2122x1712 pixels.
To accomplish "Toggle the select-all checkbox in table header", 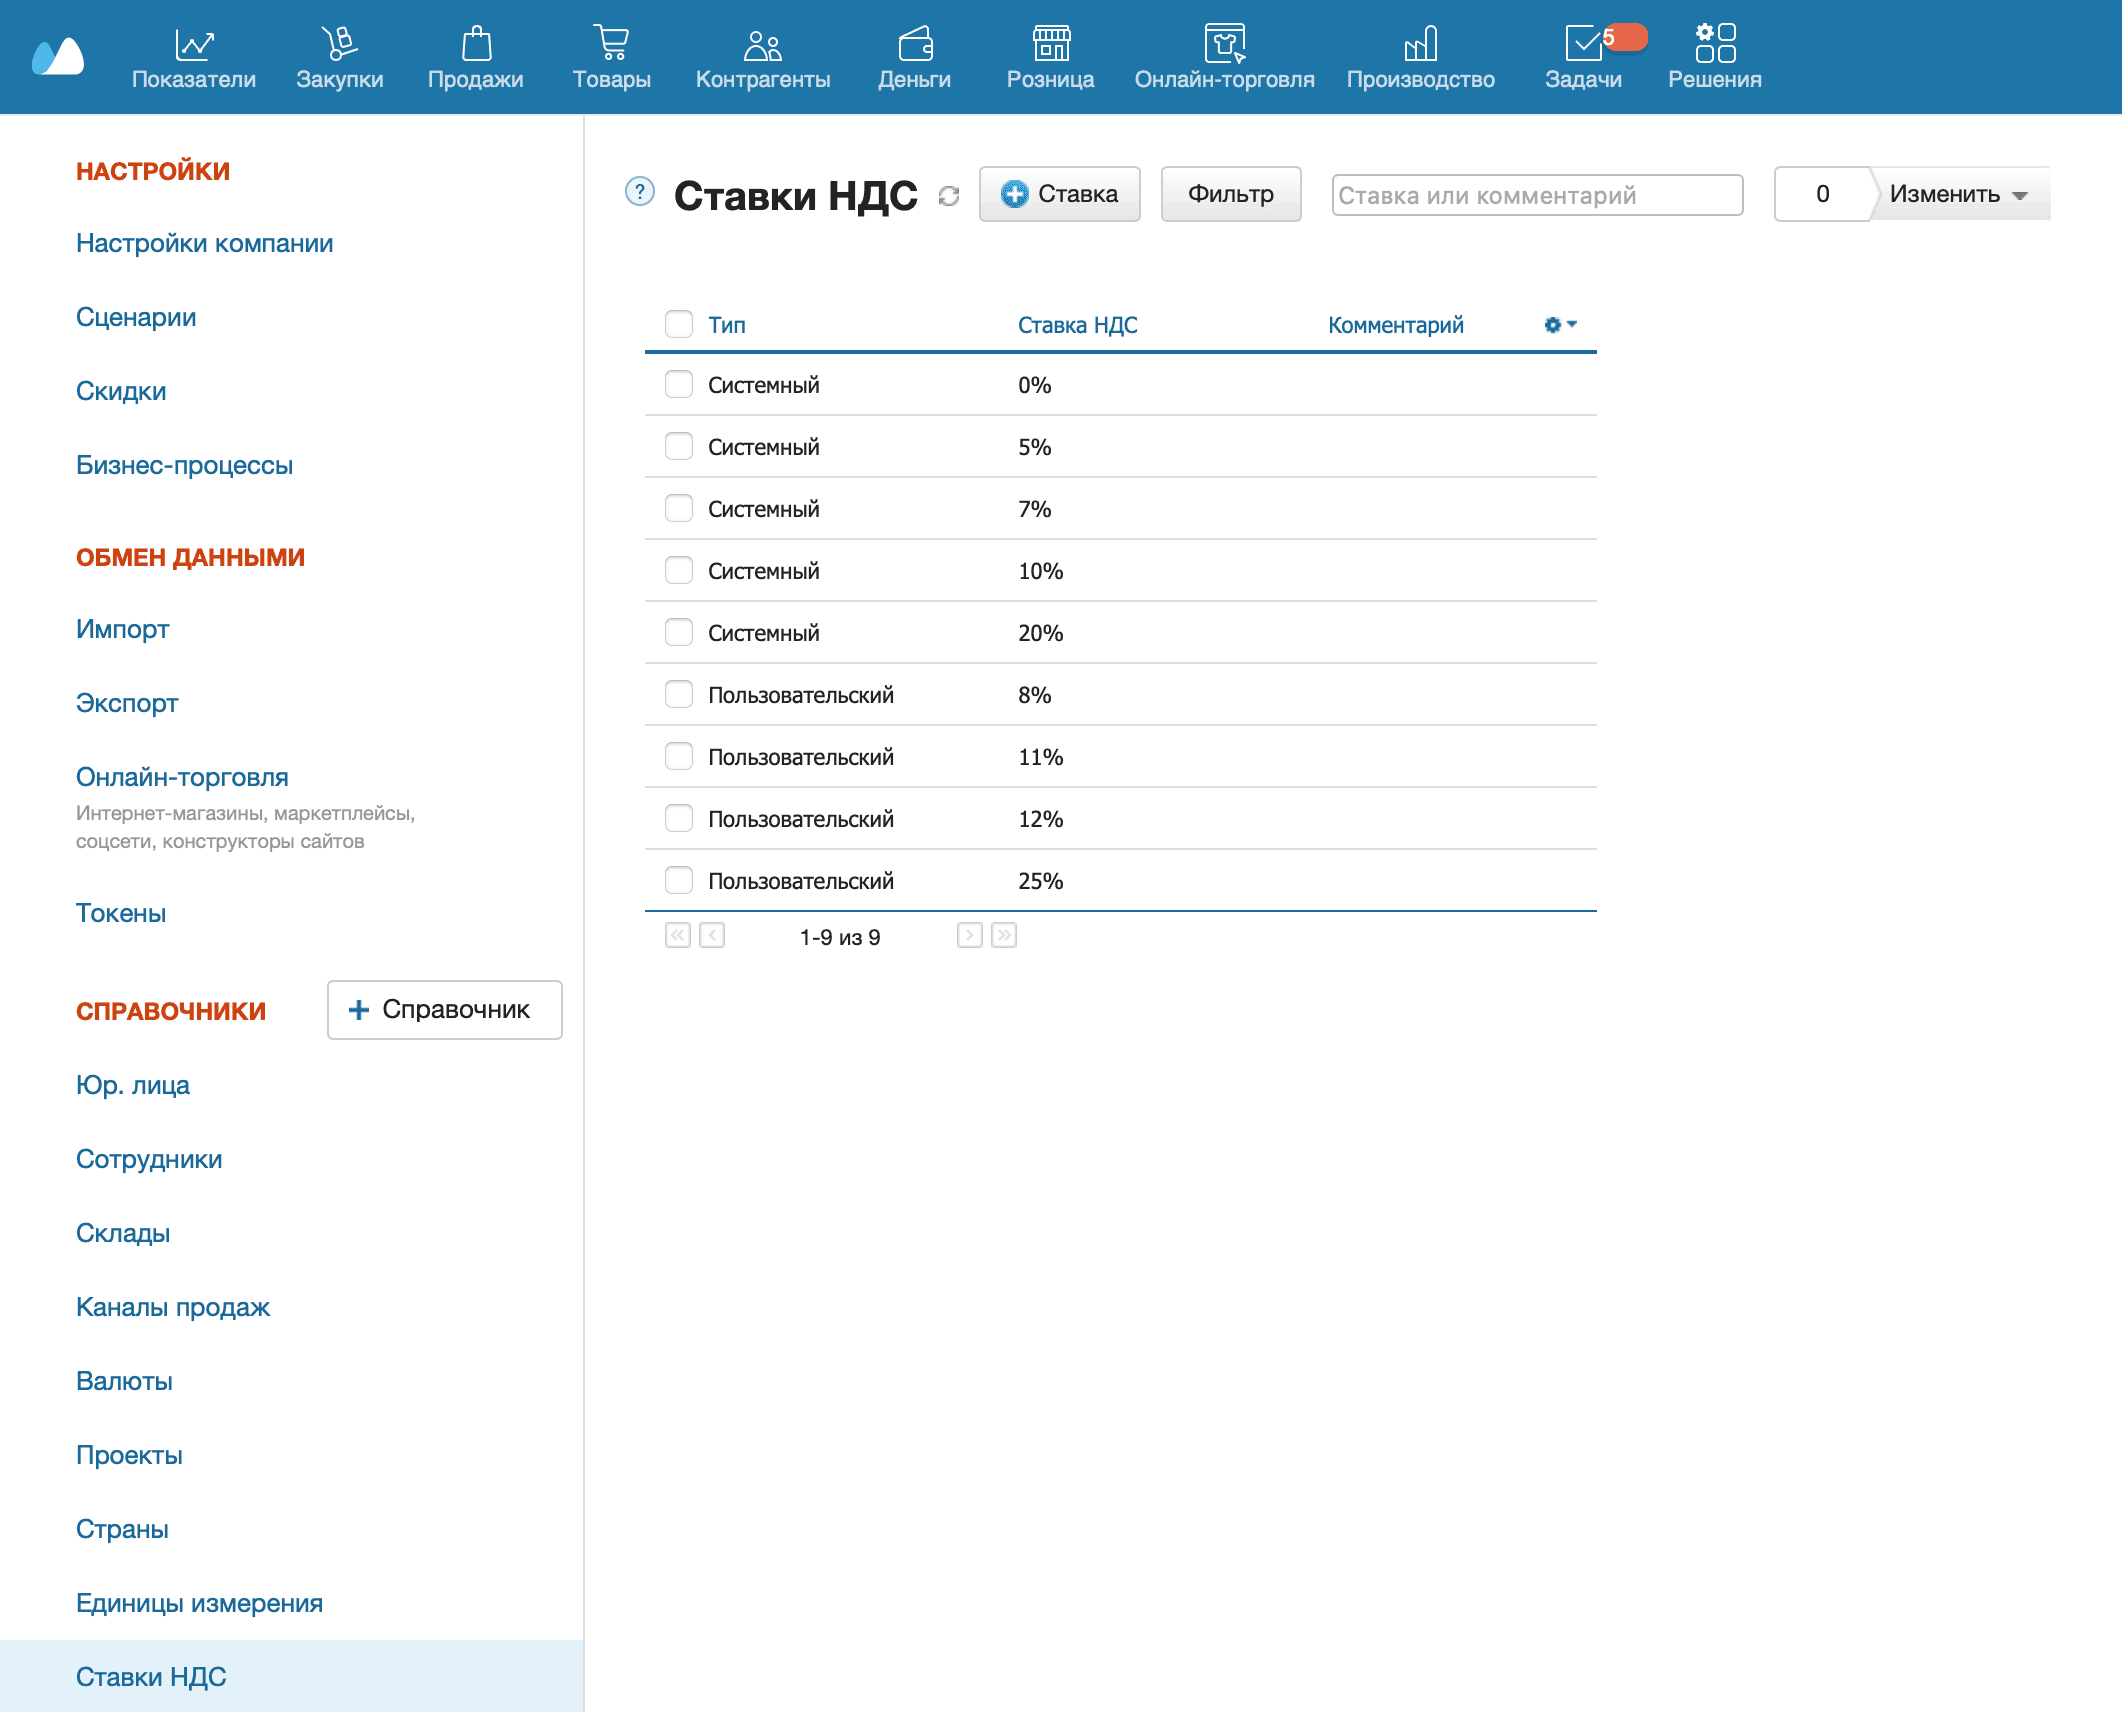I will tap(679, 324).
